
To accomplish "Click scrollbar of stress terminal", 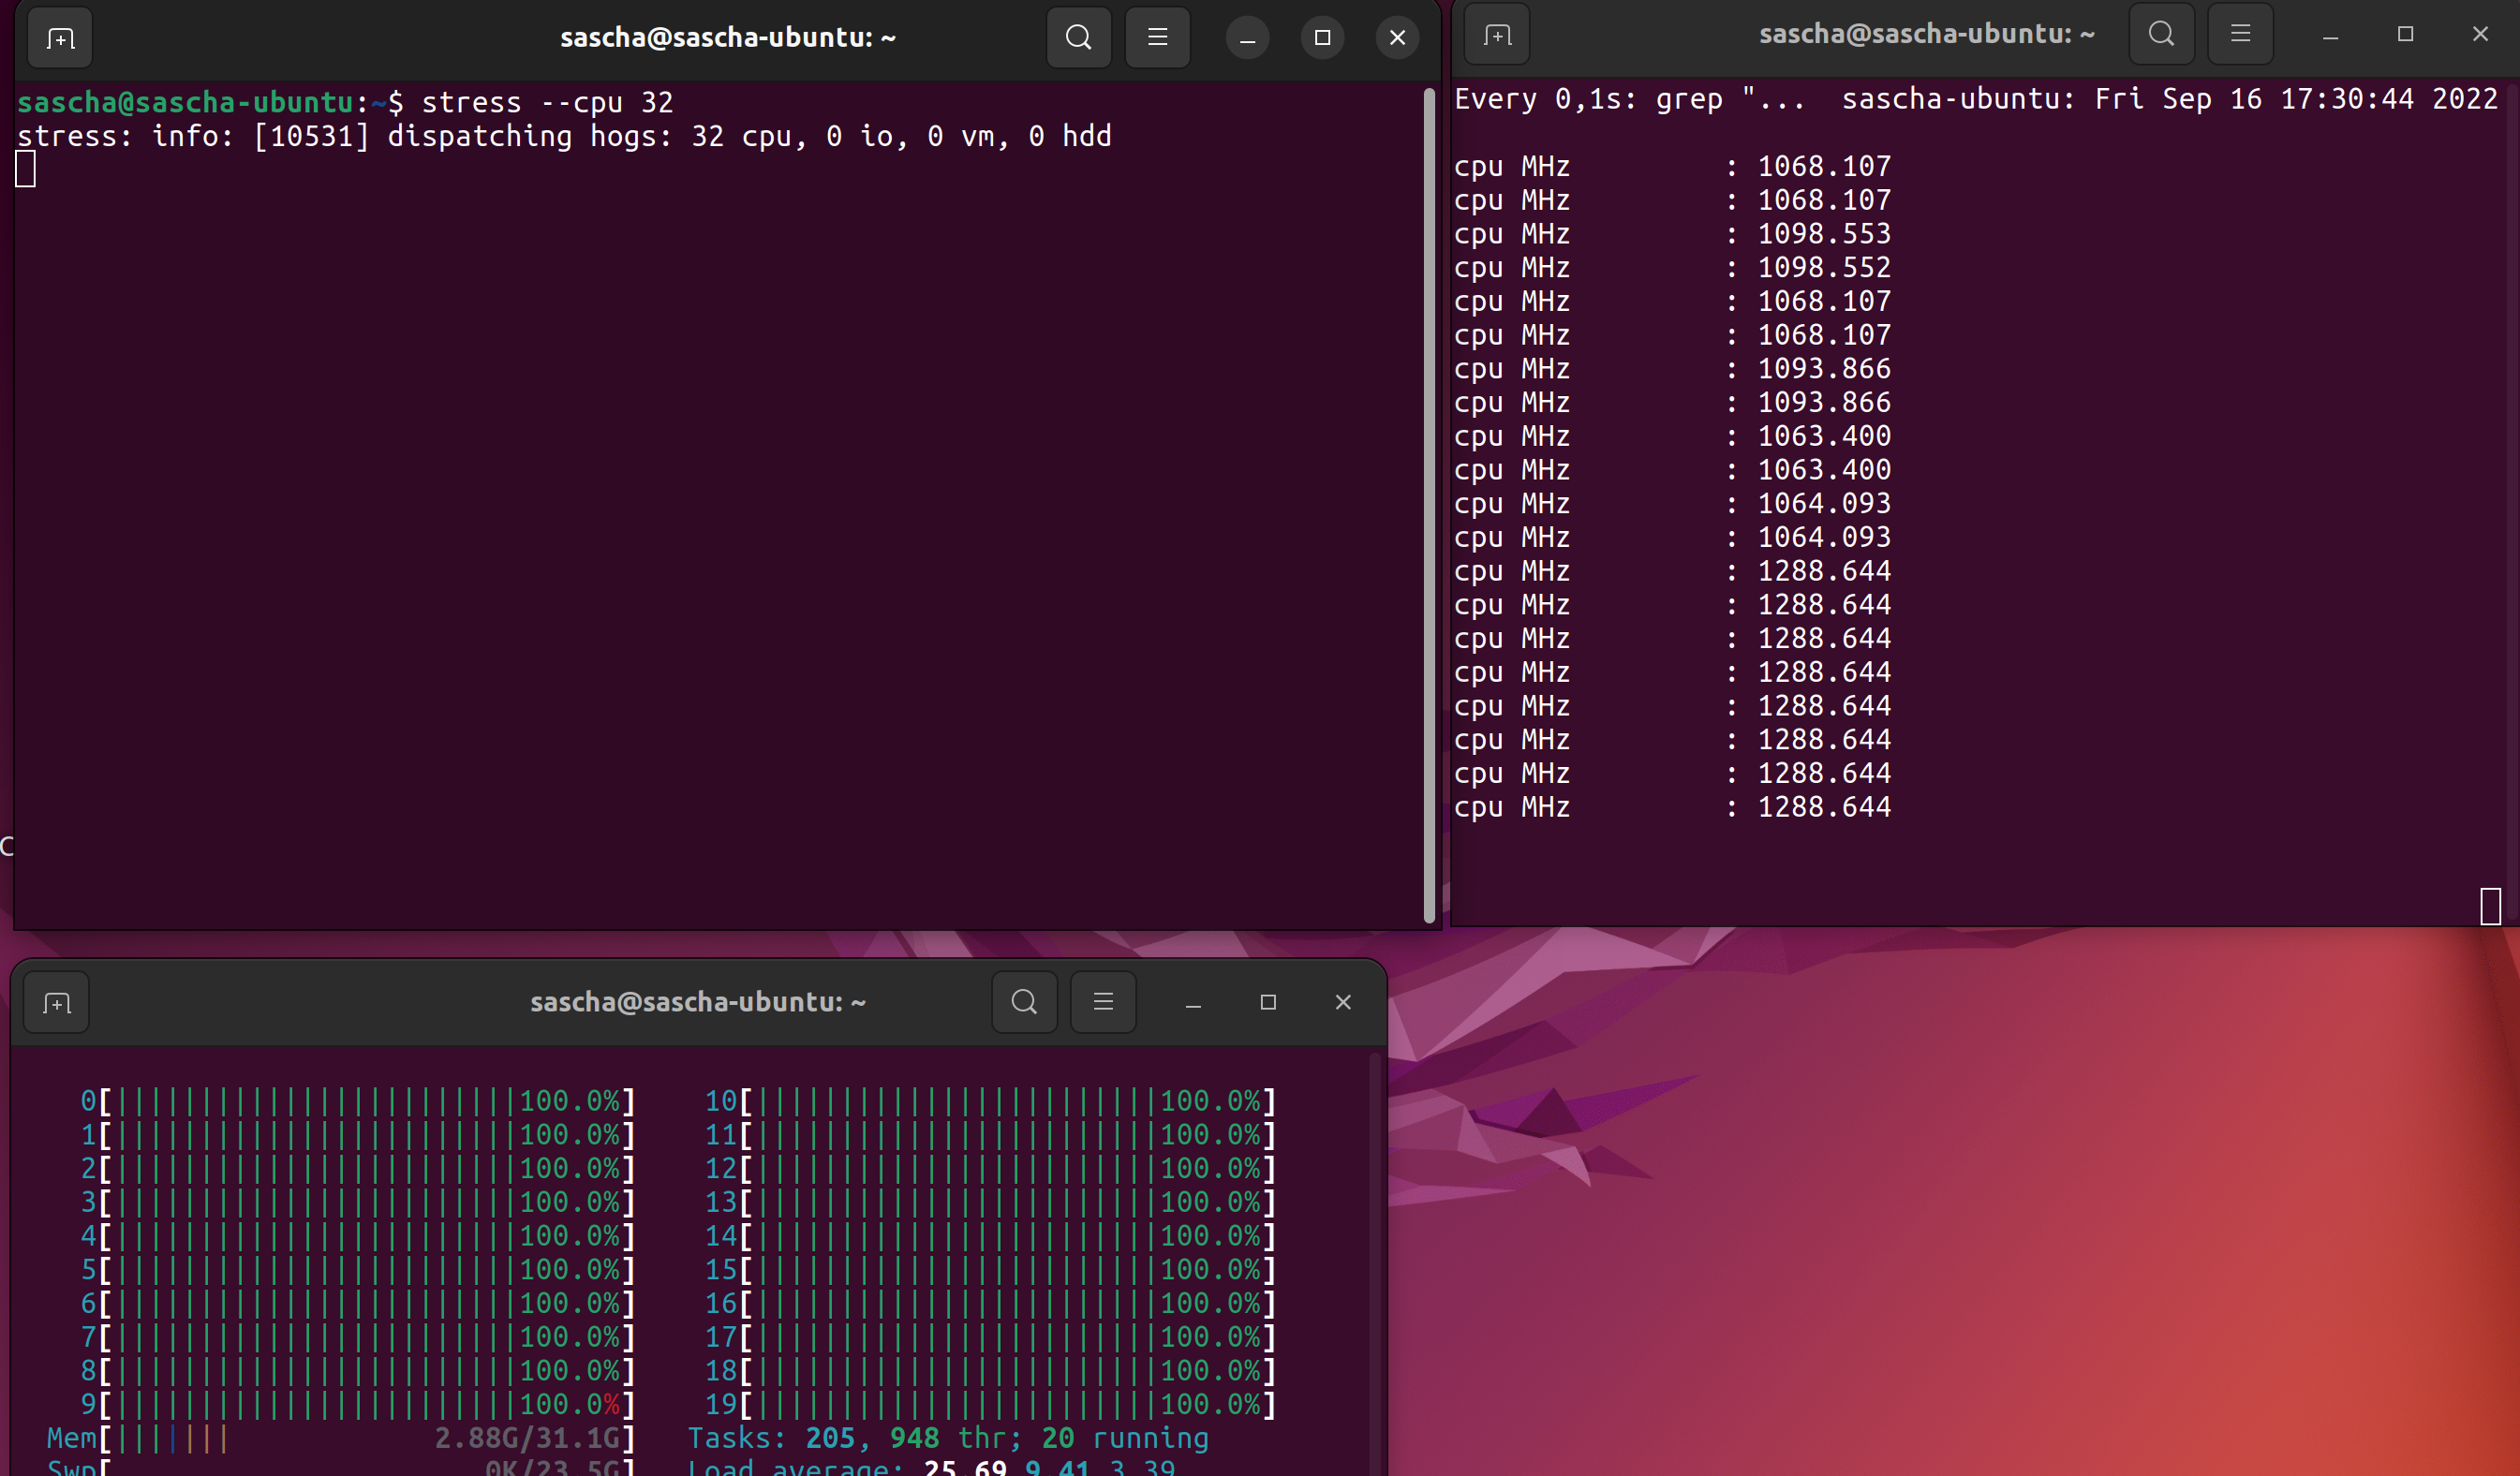I will point(1429,500).
